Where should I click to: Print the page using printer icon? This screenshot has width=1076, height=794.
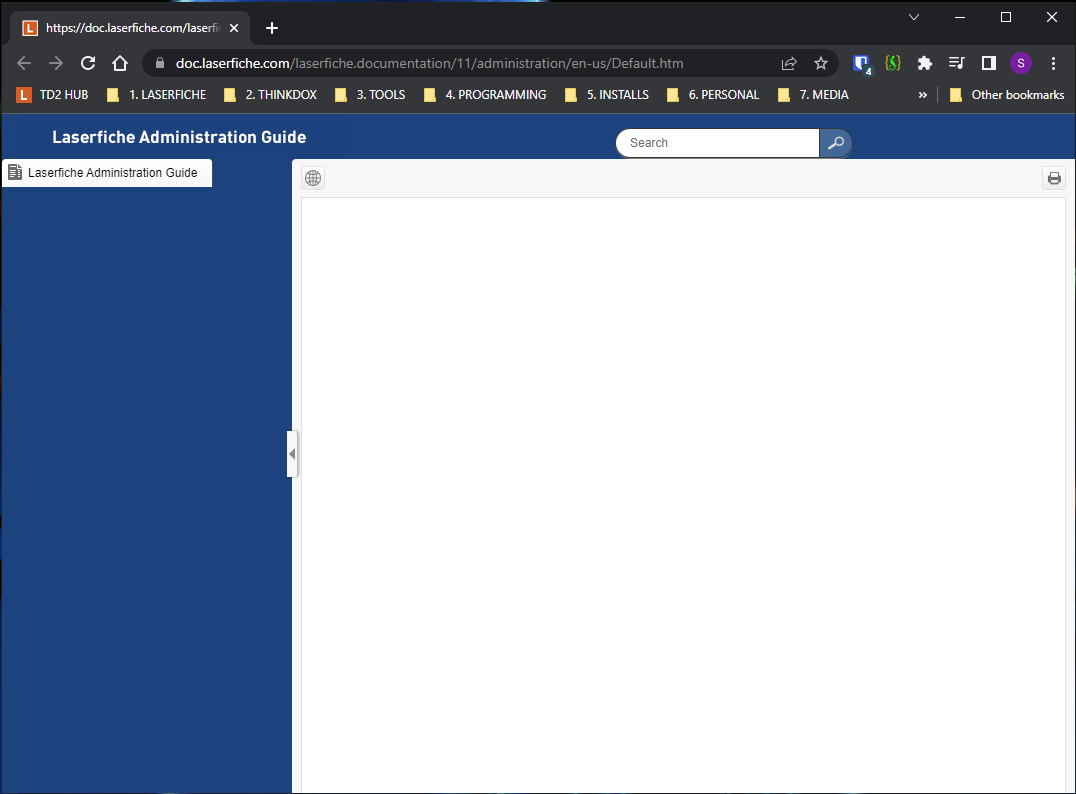1054,178
